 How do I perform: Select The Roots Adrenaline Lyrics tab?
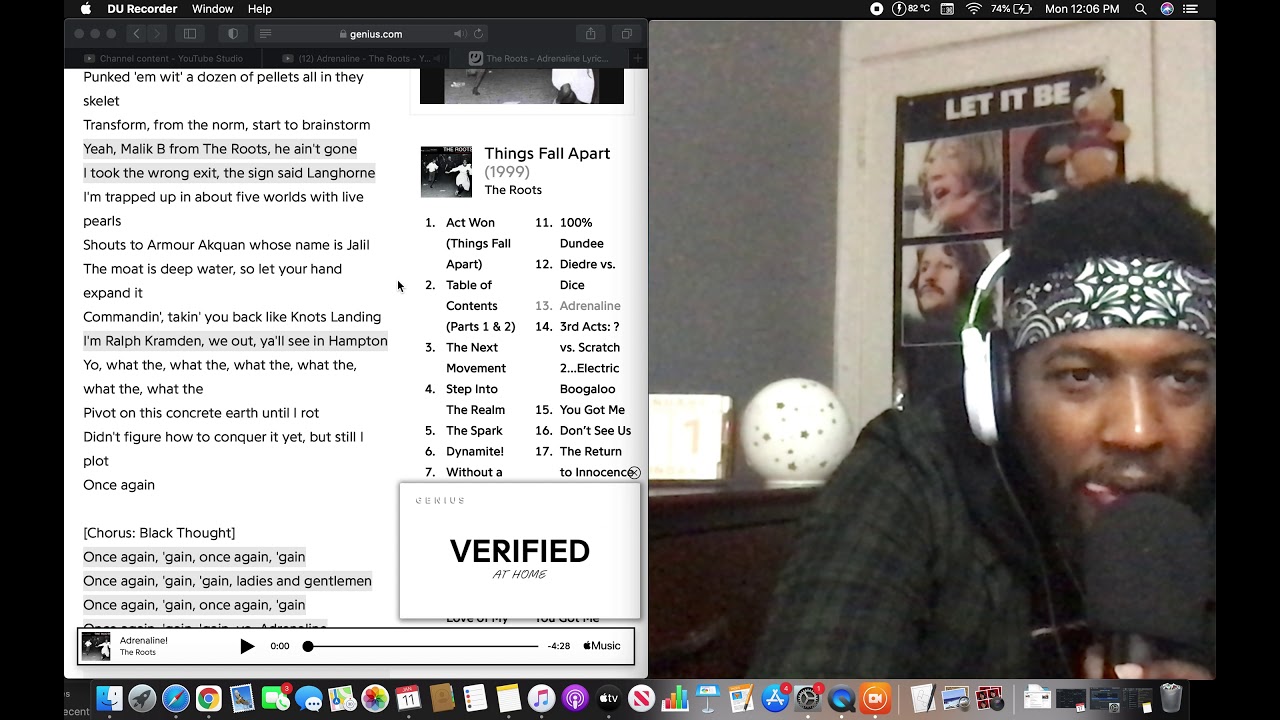[x=540, y=58]
